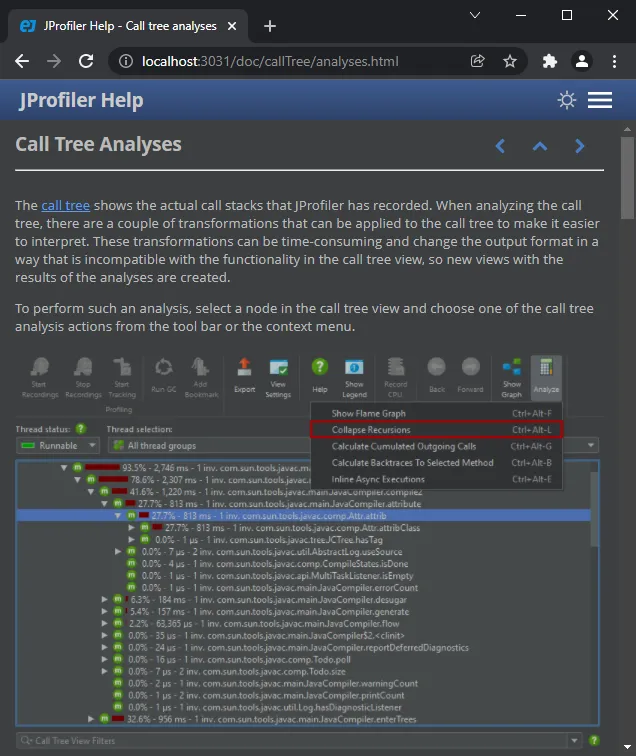Image resolution: width=636 pixels, height=756 pixels.
Task: Click the green Help toolbar icon
Action: pyautogui.click(x=320, y=376)
